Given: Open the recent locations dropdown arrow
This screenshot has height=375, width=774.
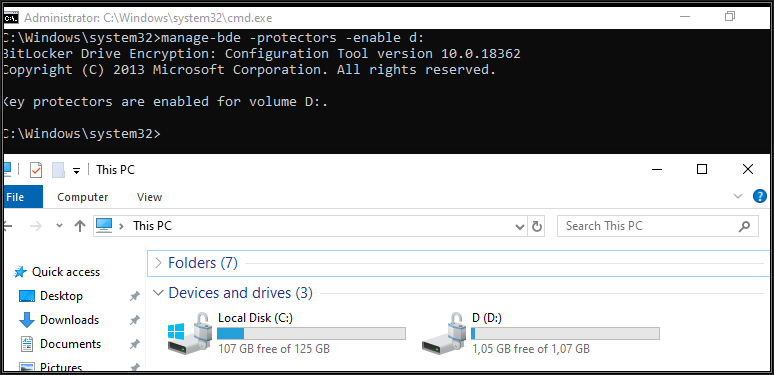Looking at the screenshot, I should click(x=59, y=226).
